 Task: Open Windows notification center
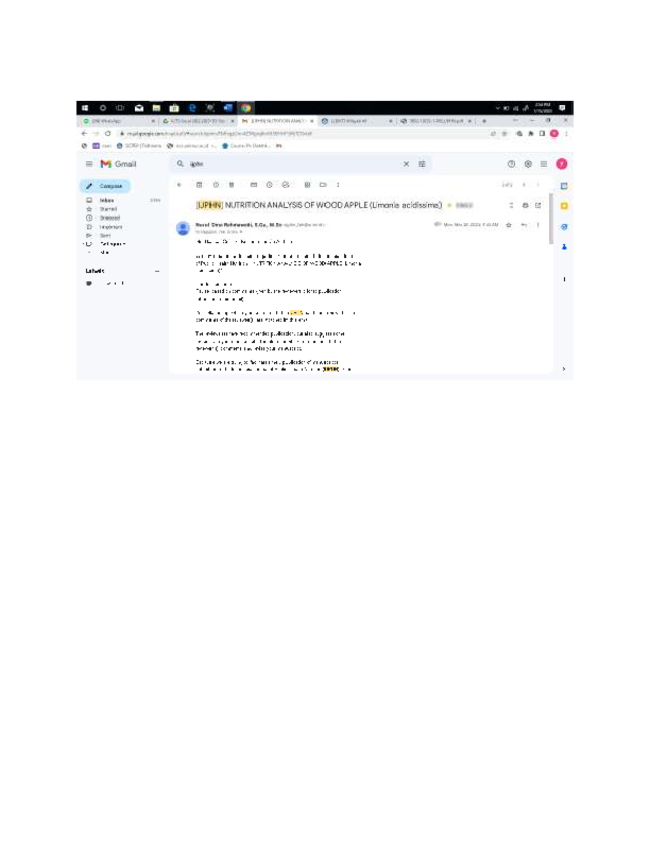[562, 108]
